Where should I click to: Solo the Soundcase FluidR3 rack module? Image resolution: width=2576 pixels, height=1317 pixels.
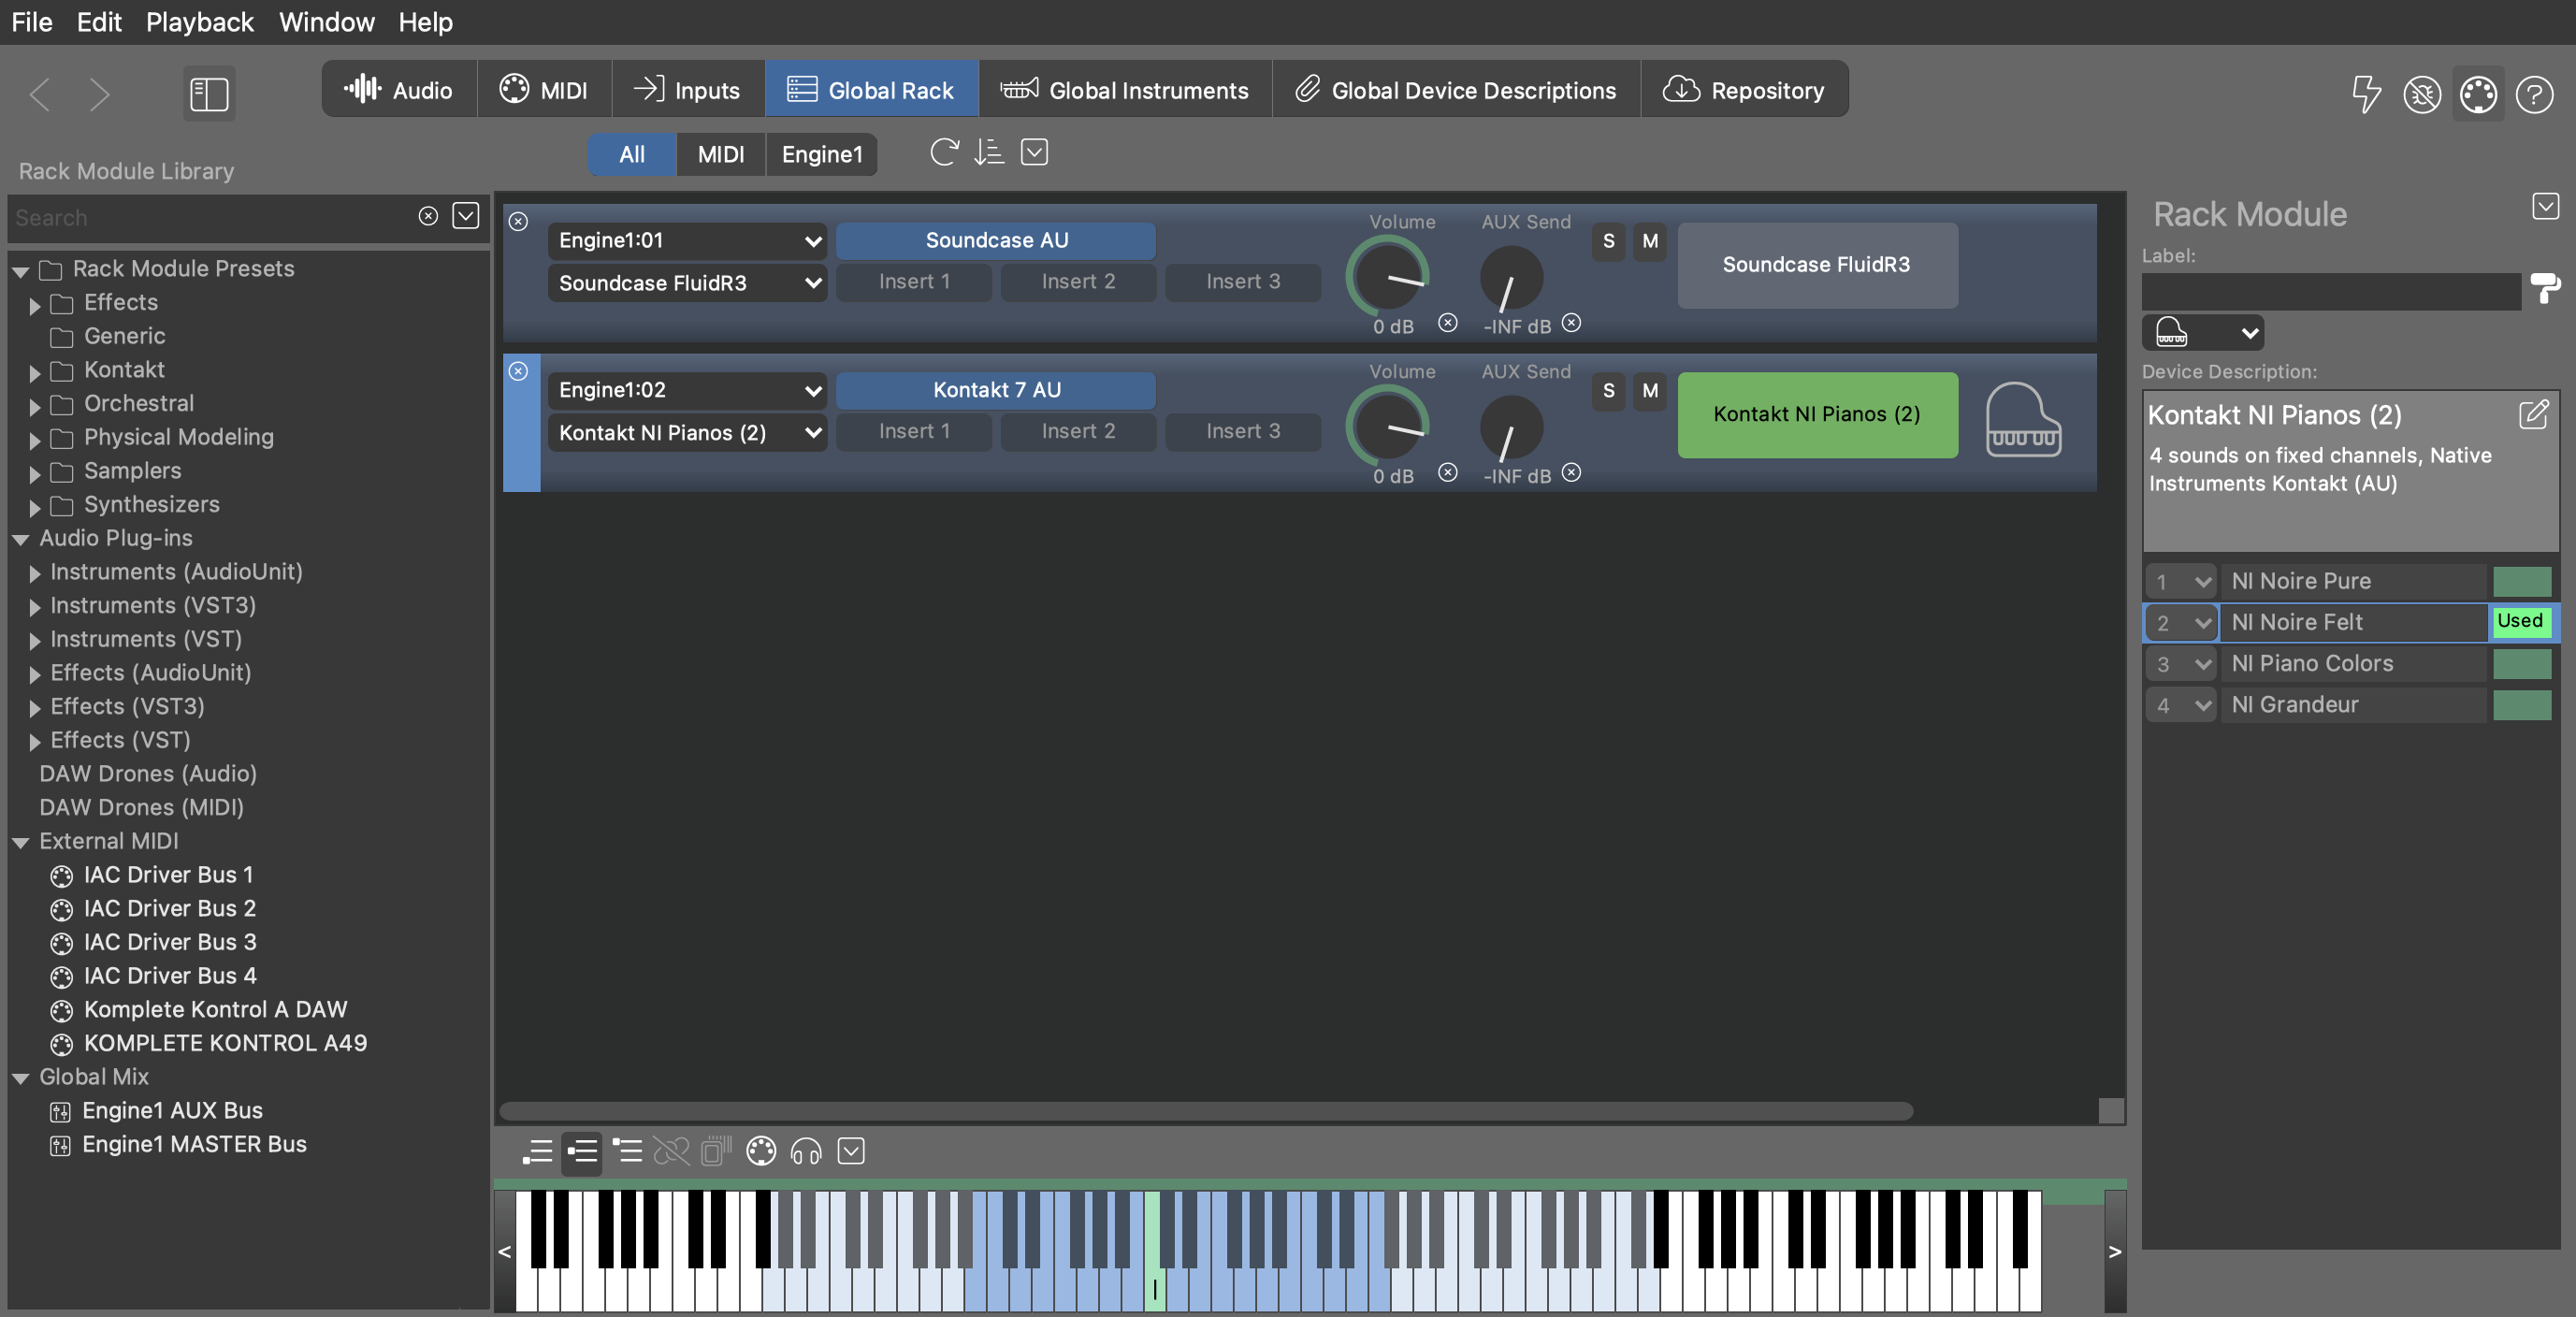click(1608, 241)
